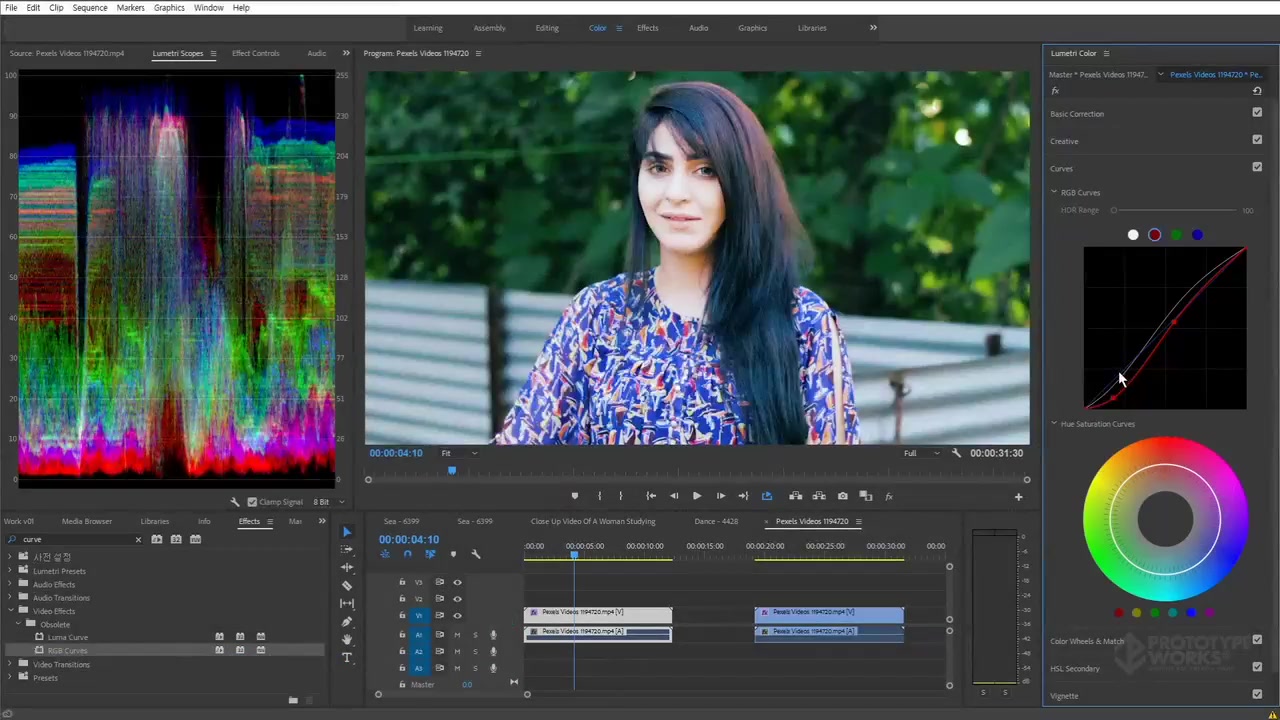This screenshot has height=720, width=1280.
Task: Switch to the Audio workspace tab
Action: point(698,28)
